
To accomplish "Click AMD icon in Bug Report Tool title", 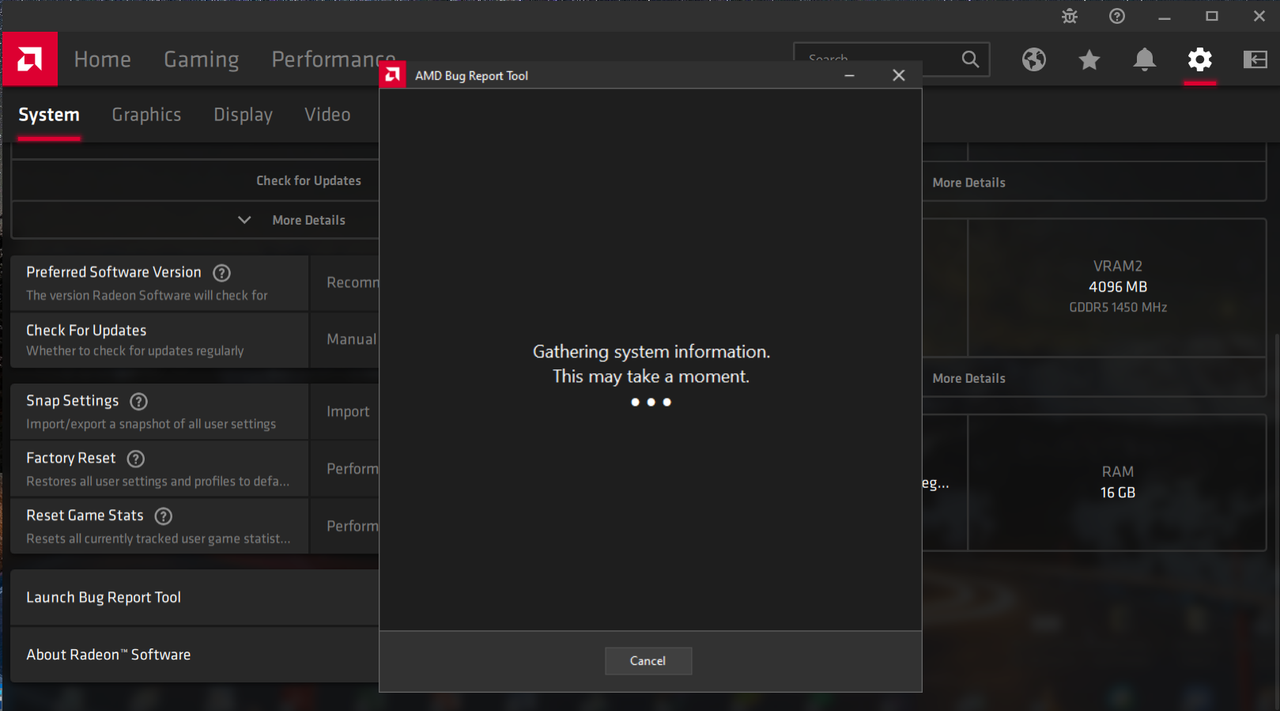I will 393,75.
